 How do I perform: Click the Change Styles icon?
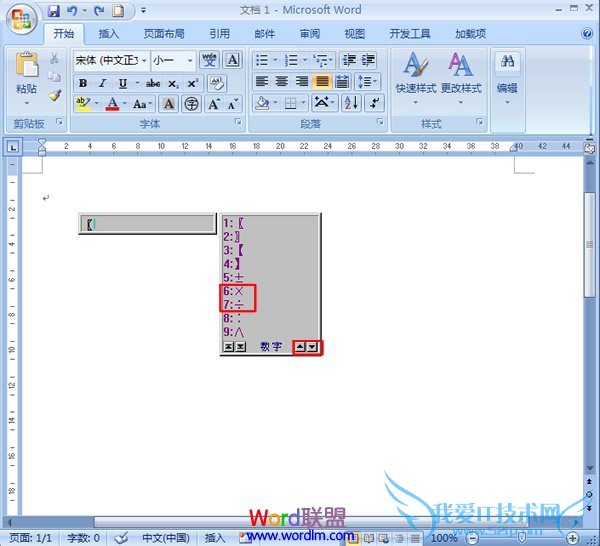461,74
